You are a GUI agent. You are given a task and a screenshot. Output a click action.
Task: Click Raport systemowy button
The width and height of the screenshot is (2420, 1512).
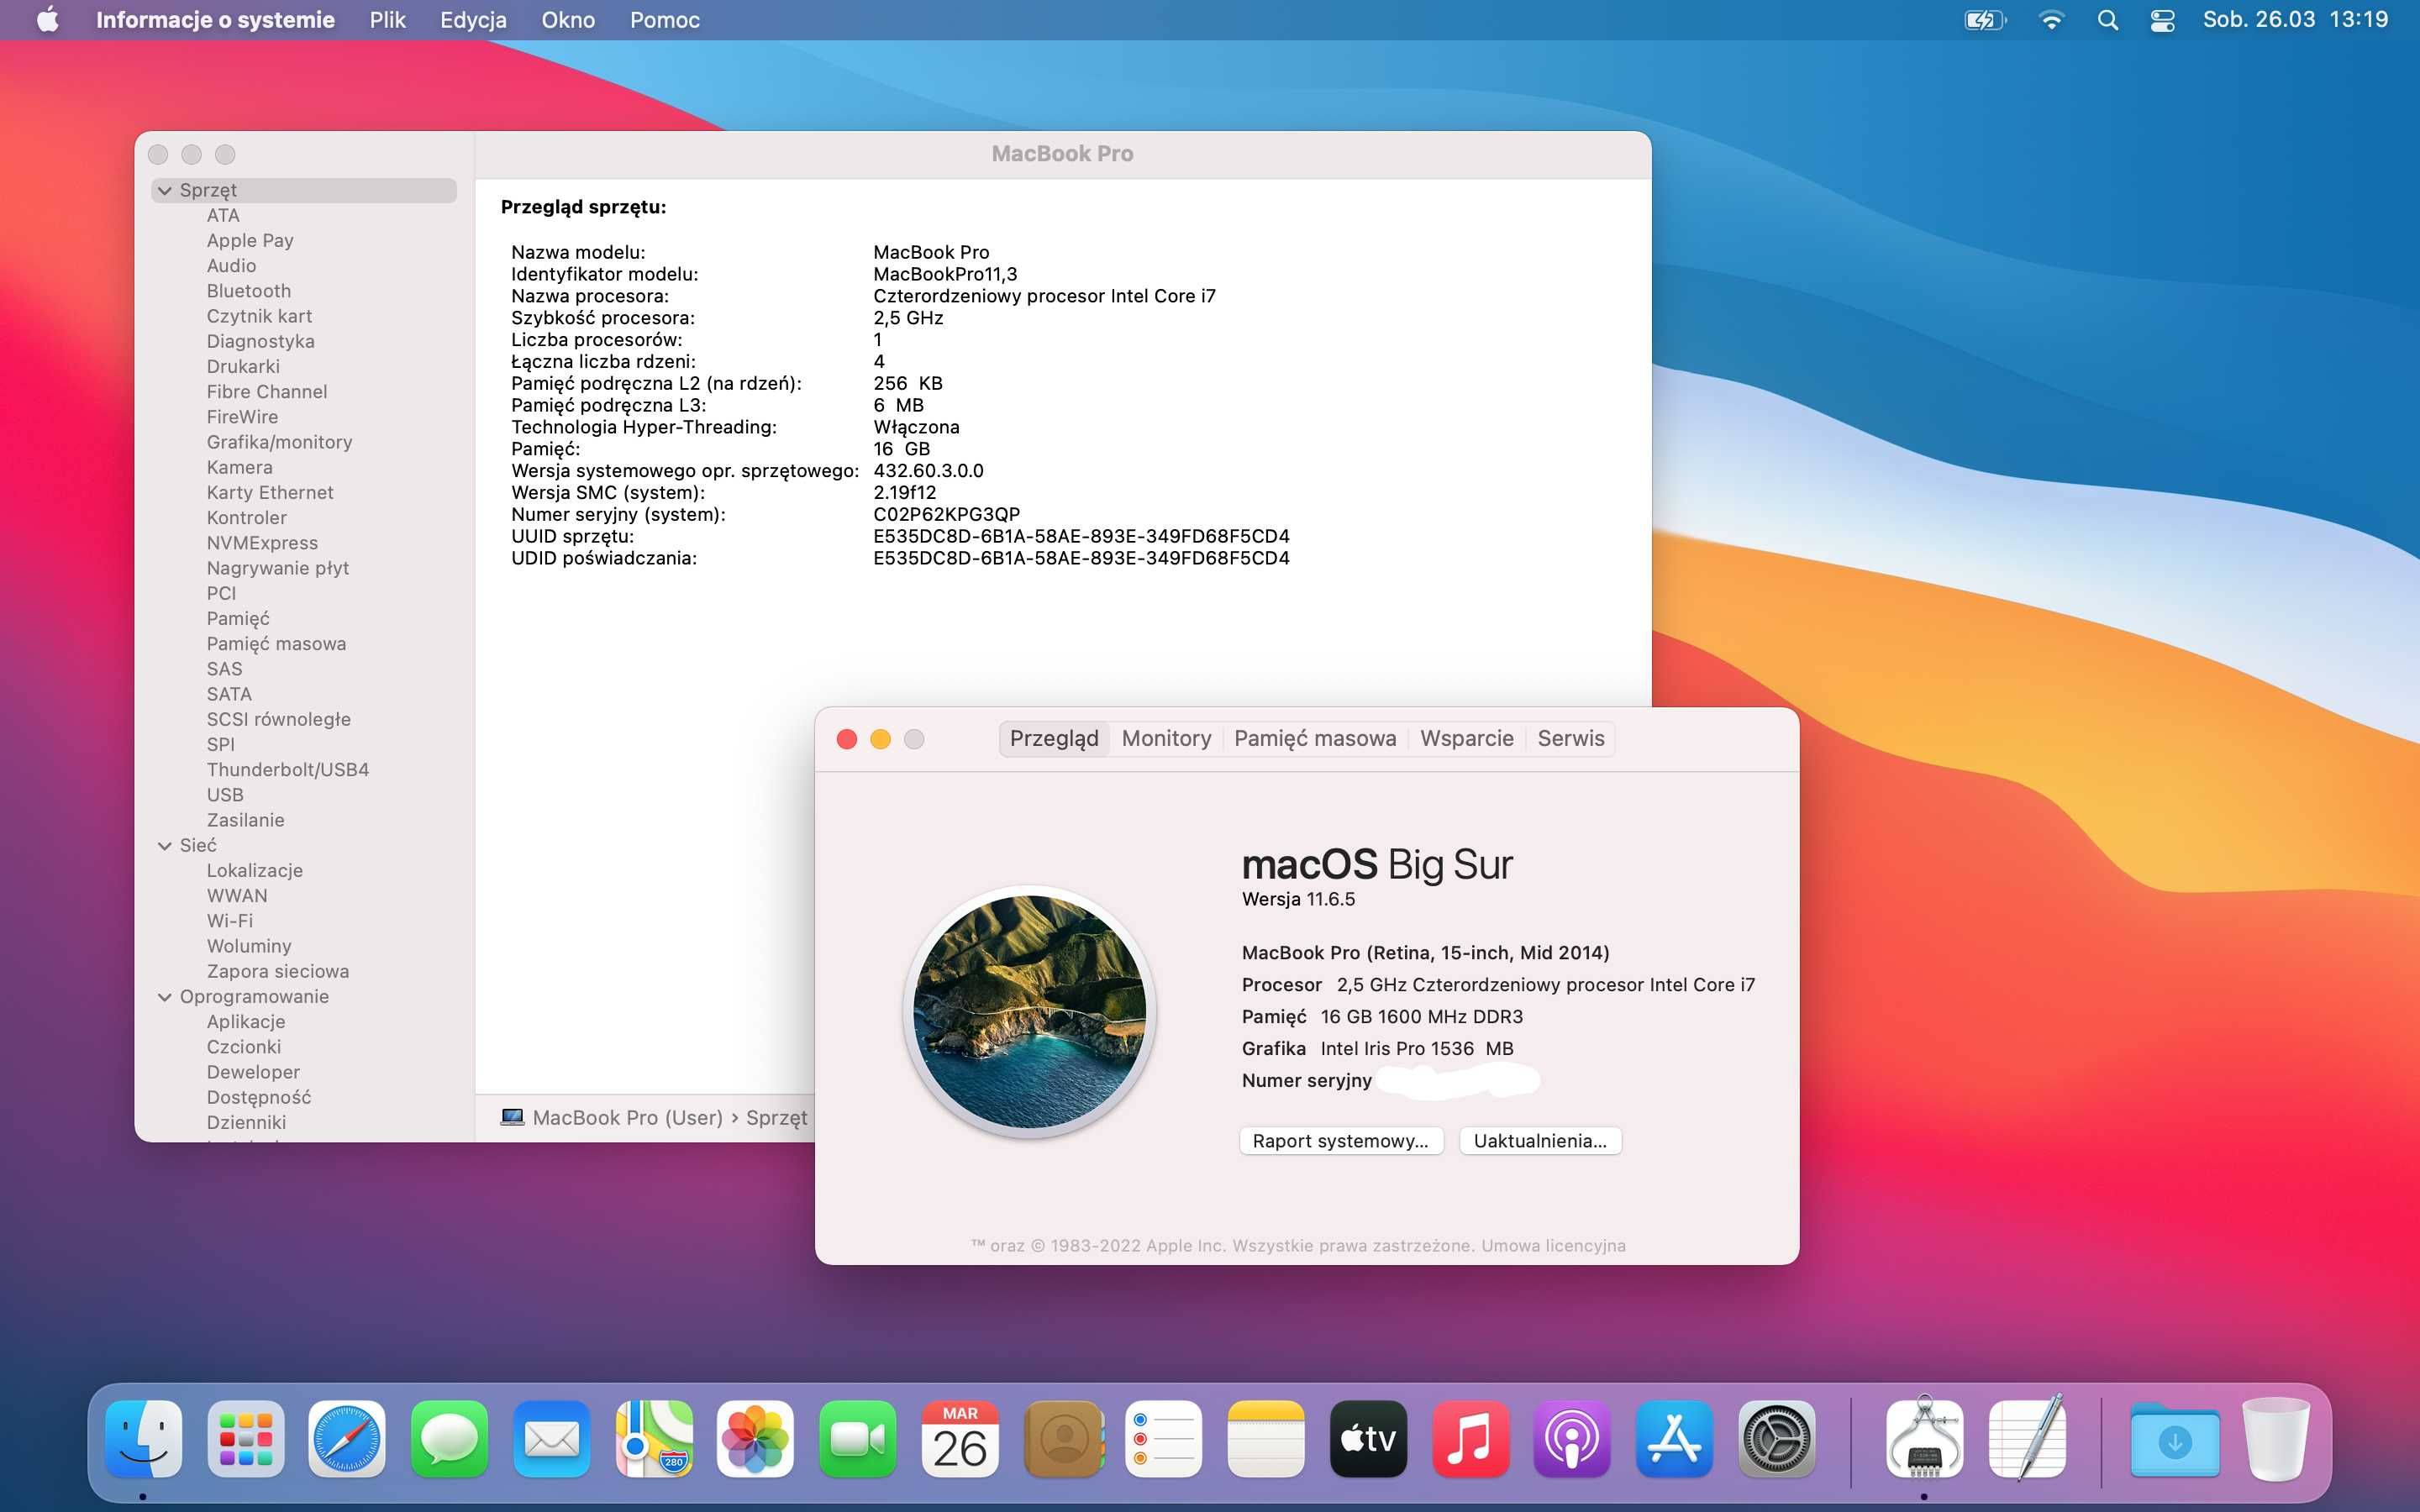[x=1338, y=1141]
